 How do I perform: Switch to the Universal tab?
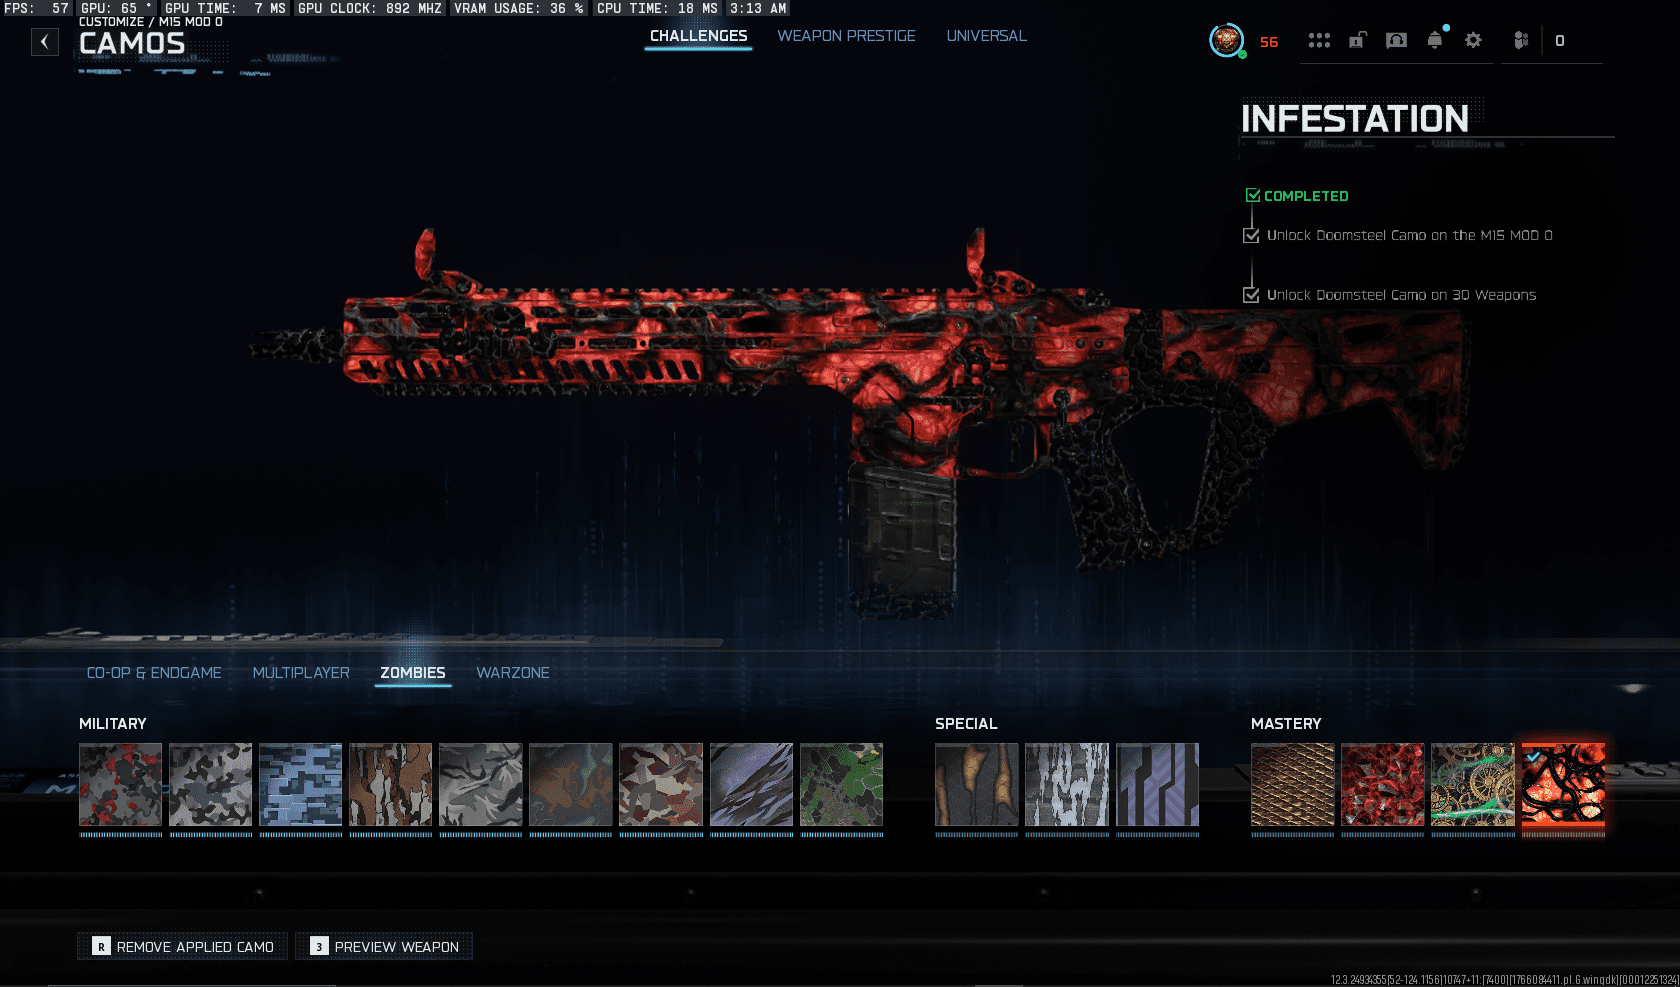(x=986, y=36)
